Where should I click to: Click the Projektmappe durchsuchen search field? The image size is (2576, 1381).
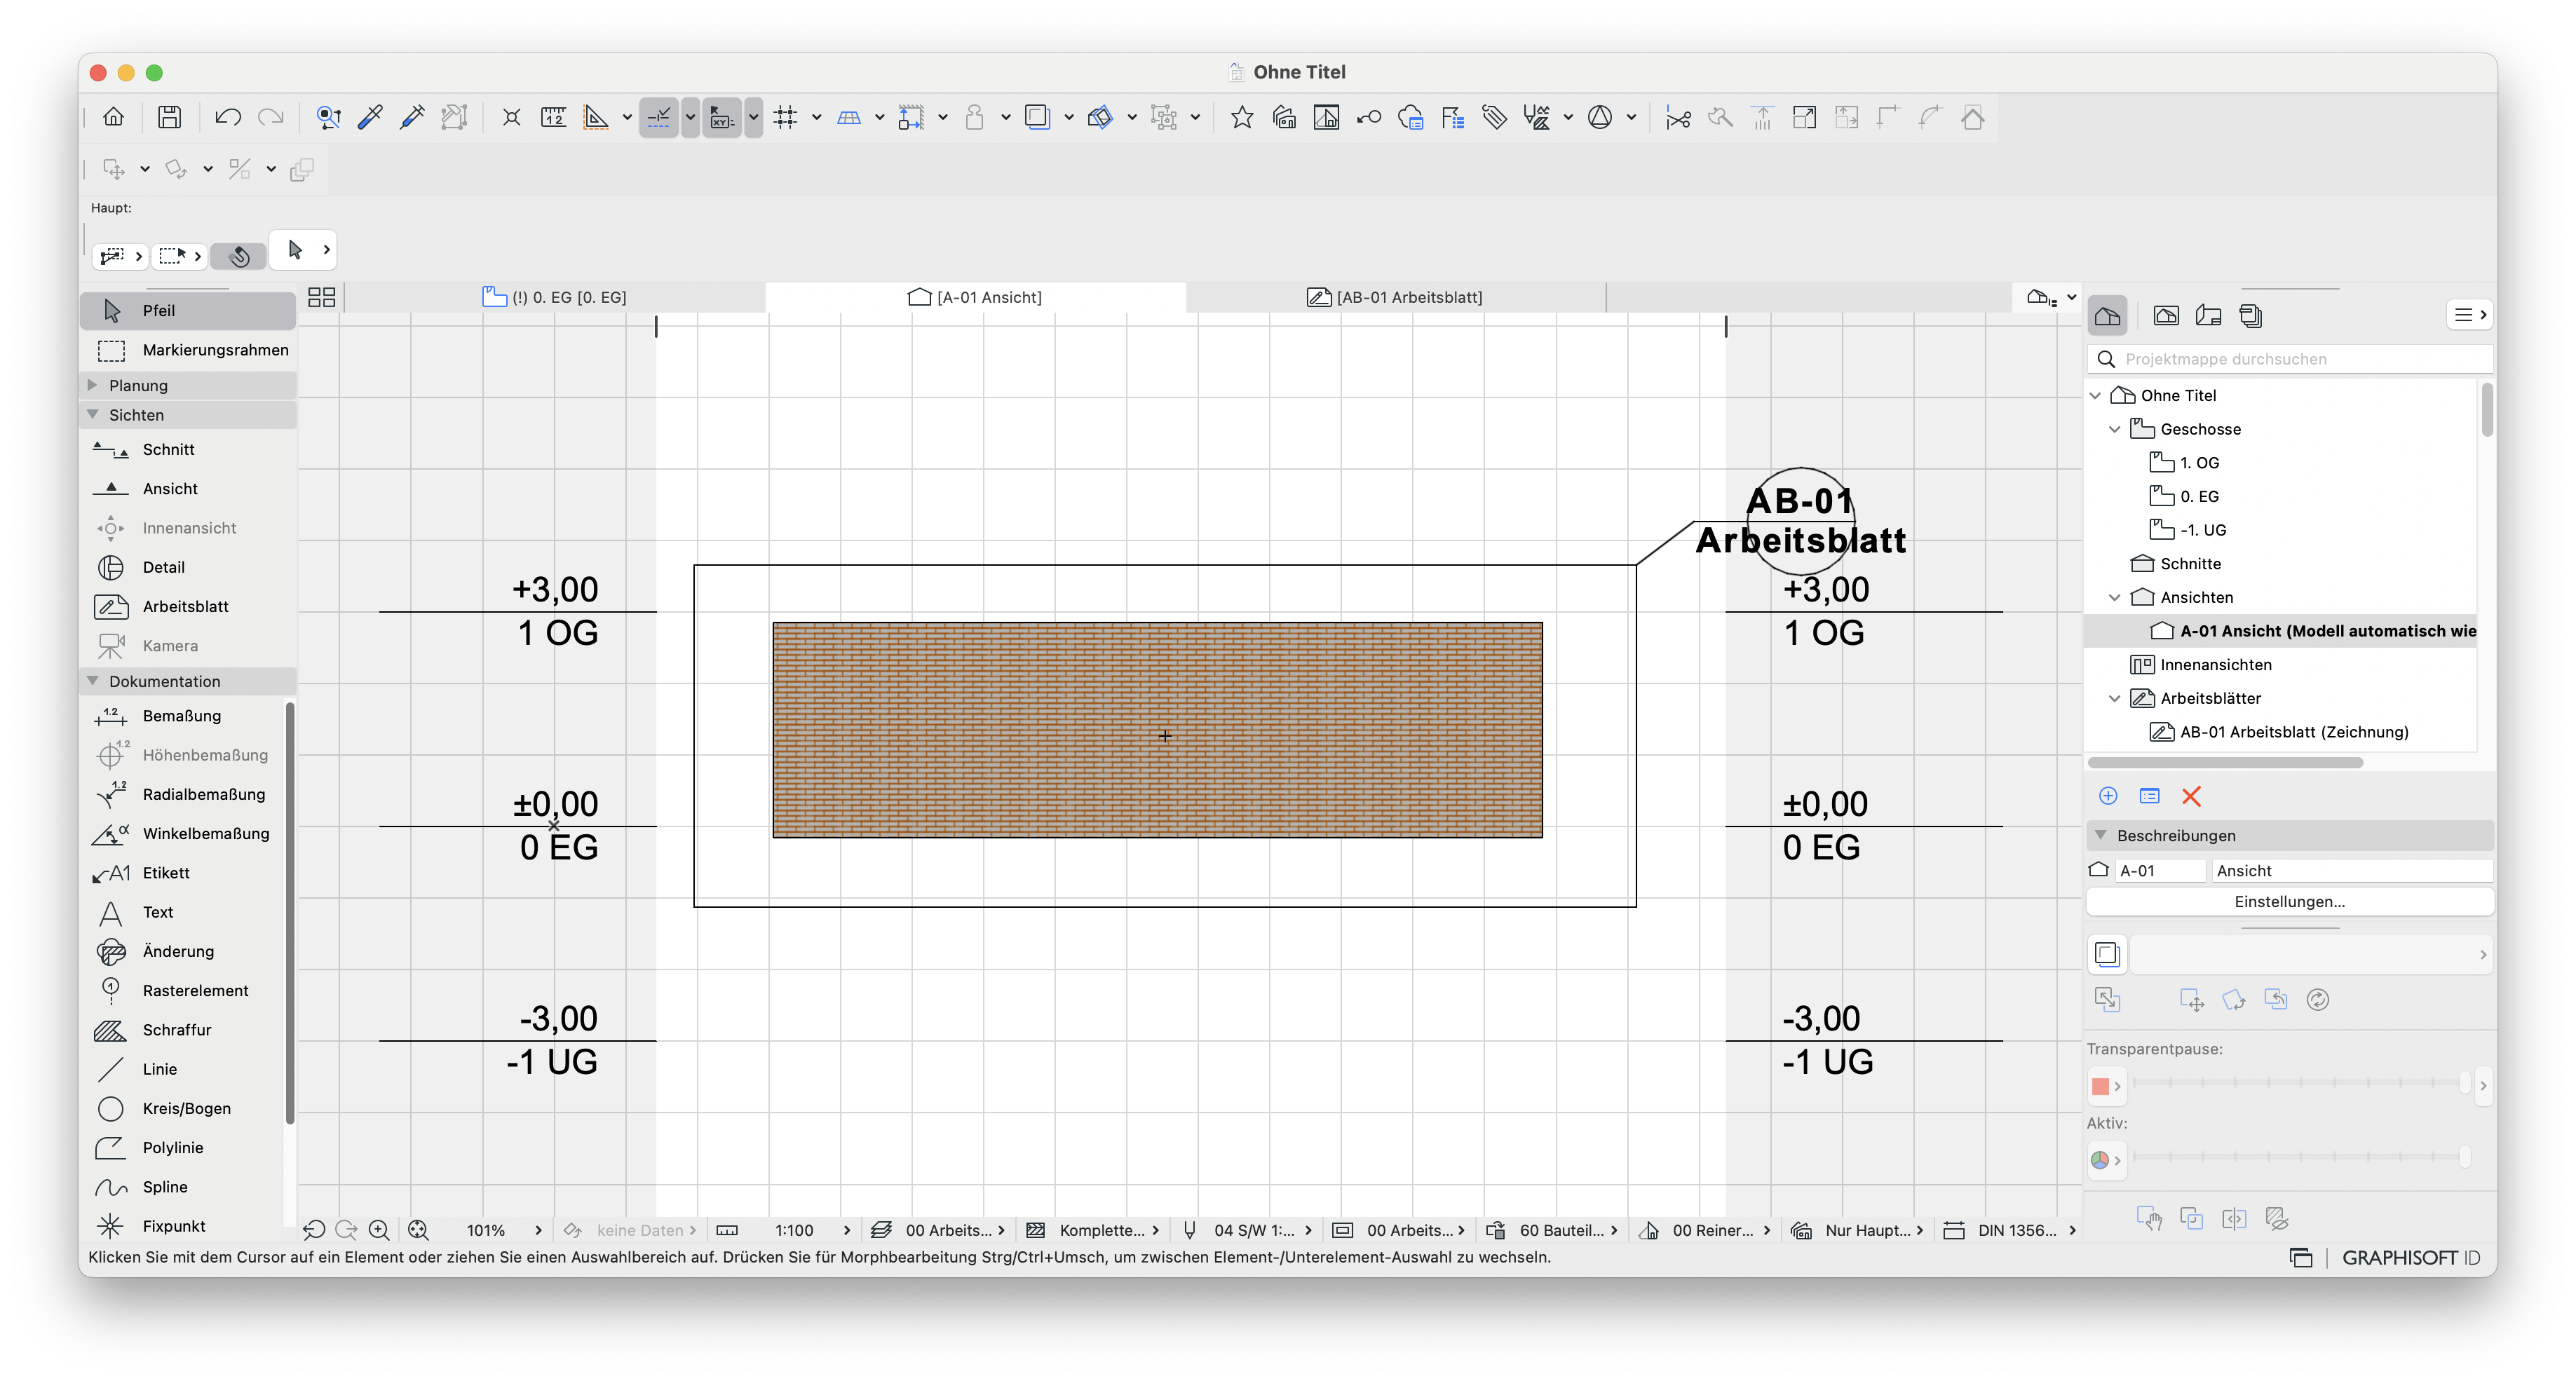tap(2289, 359)
